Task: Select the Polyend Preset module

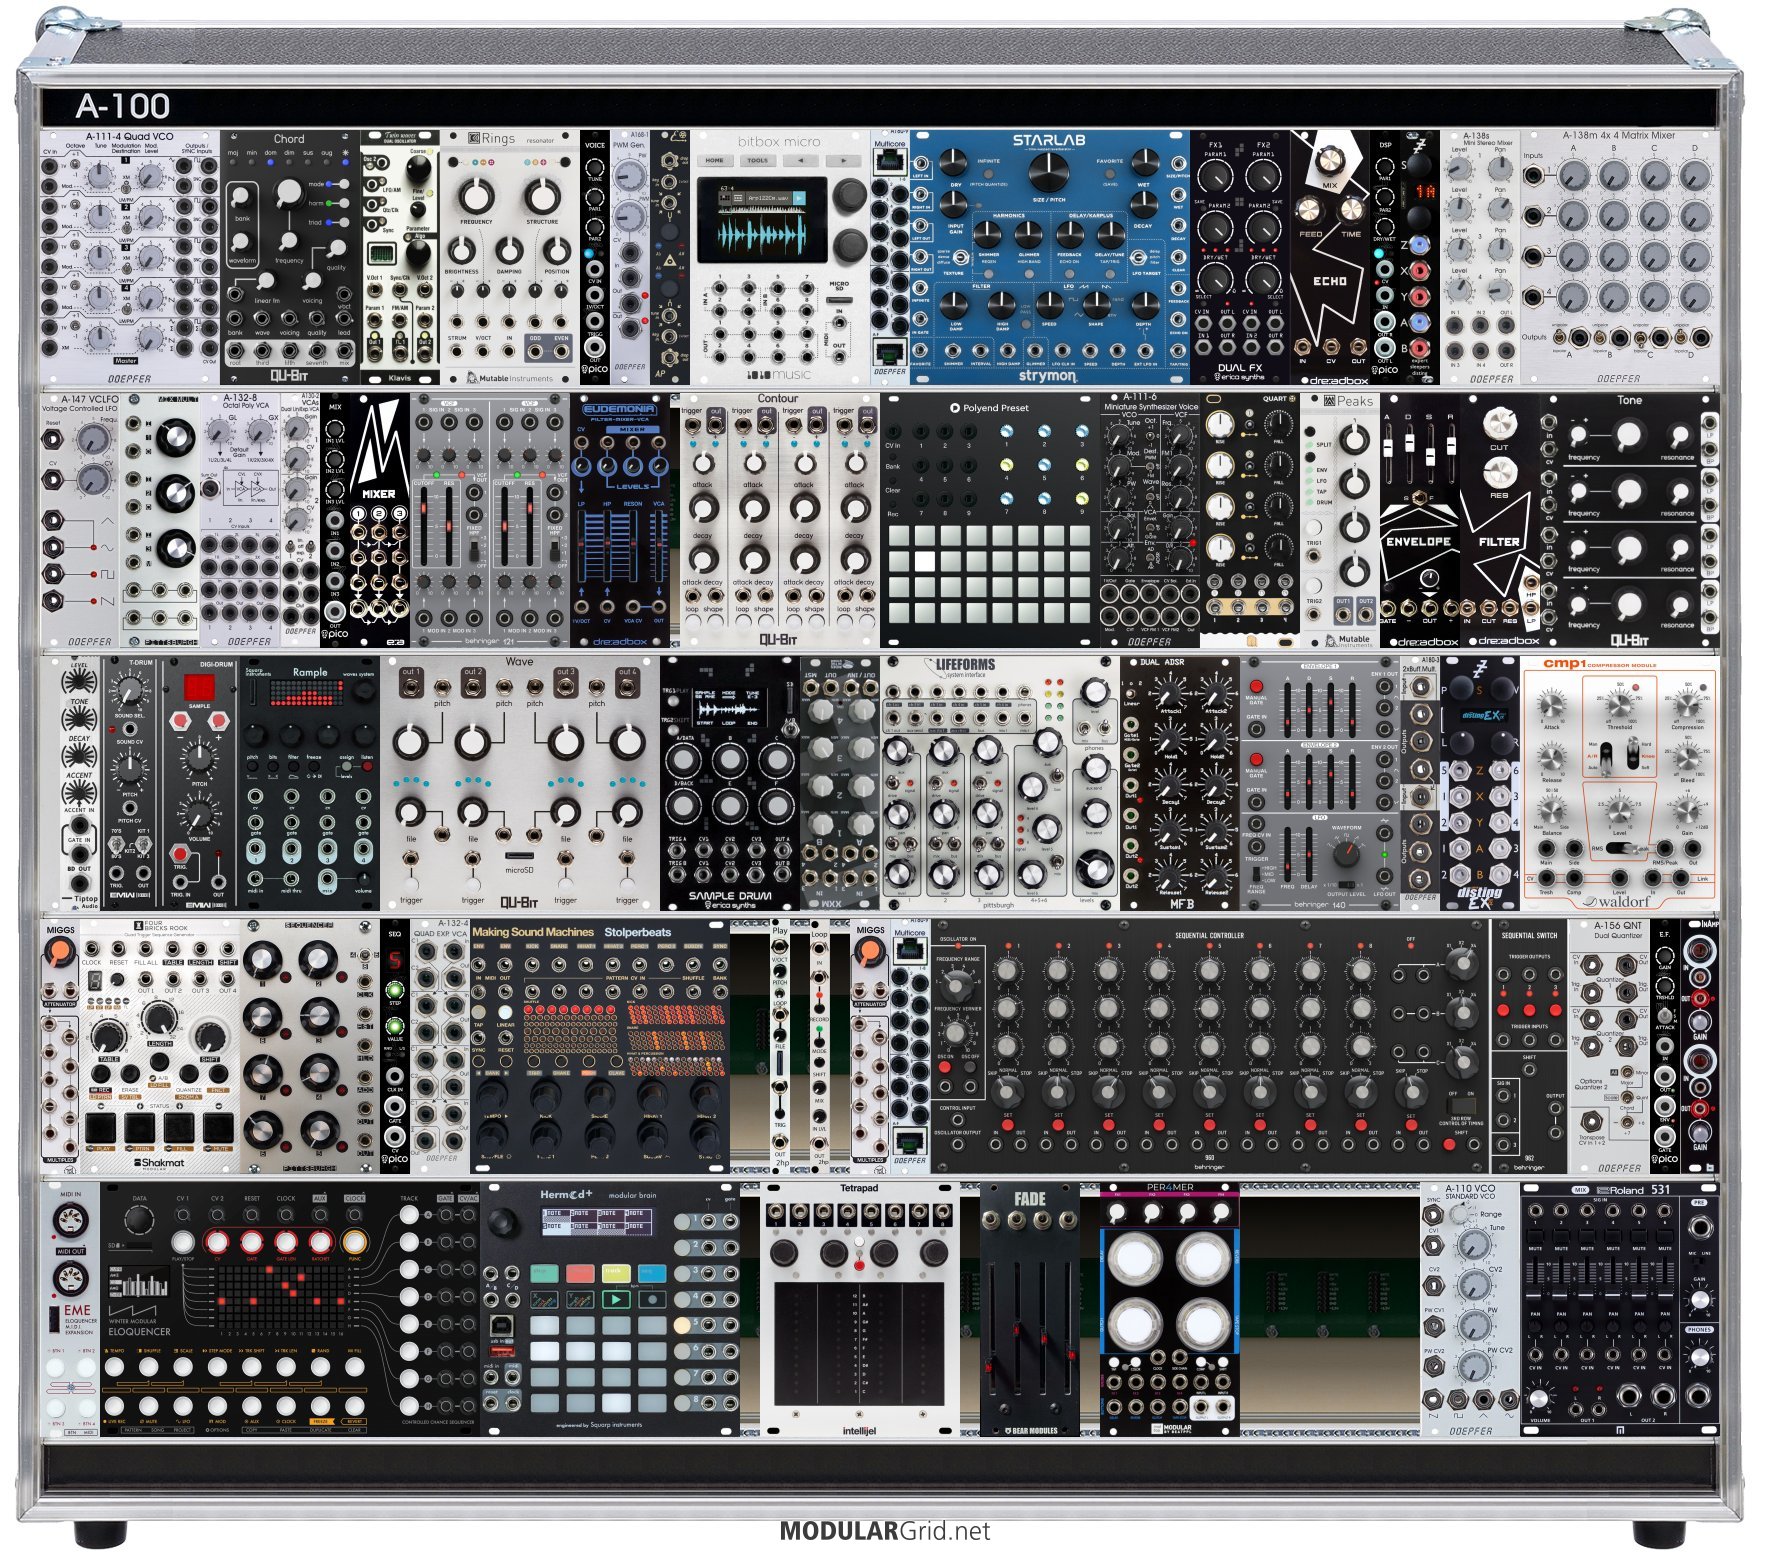Action: click(989, 520)
